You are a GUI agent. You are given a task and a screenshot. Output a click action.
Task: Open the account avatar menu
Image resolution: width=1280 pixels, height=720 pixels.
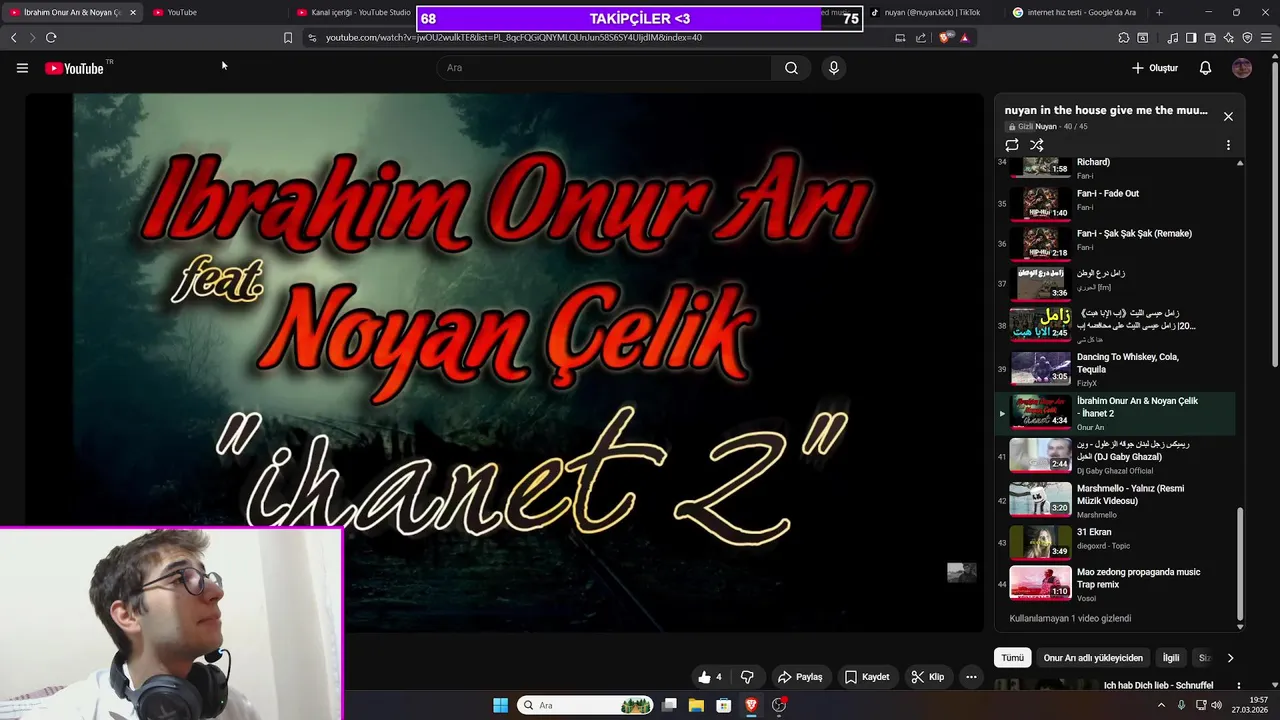tap(1242, 68)
